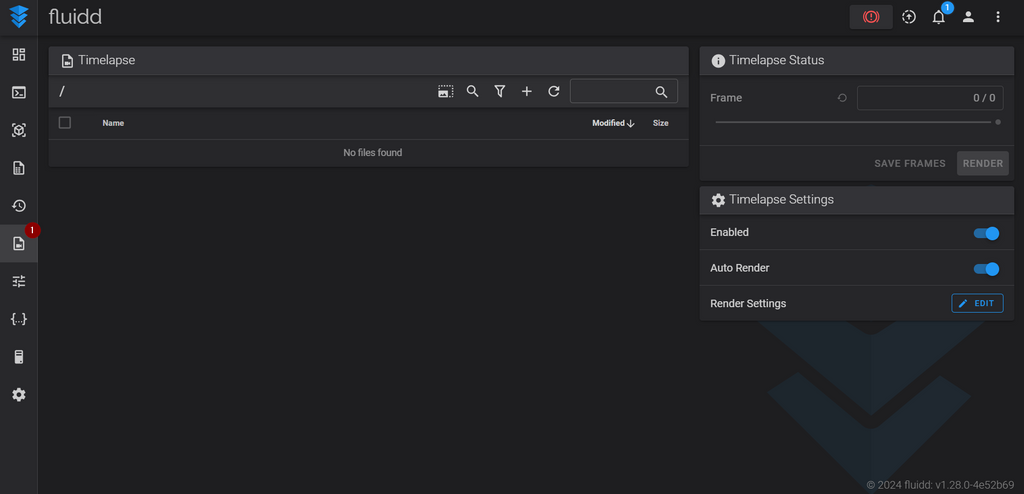Click the Frame slider track

tap(853, 122)
